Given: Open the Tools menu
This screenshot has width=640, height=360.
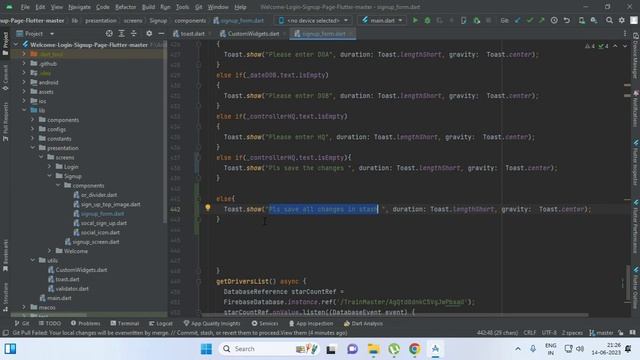Looking at the screenshot, I should (x=182, y=7).
